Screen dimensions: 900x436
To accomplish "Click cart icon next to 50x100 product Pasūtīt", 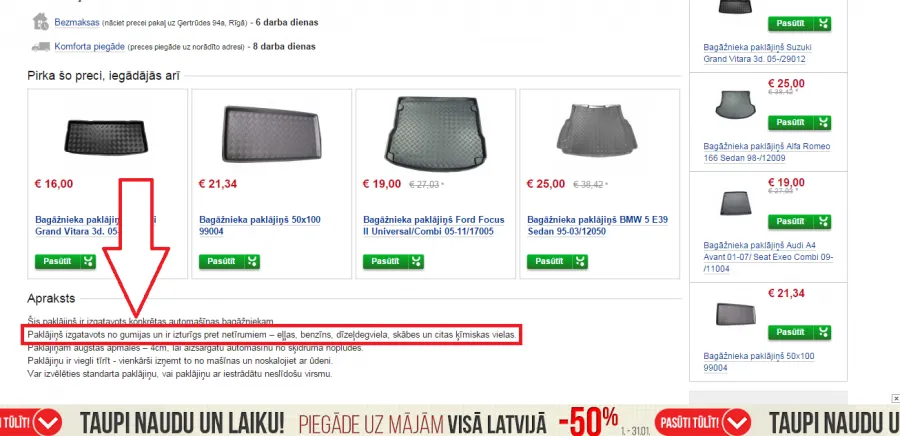I will pos(253,262).
